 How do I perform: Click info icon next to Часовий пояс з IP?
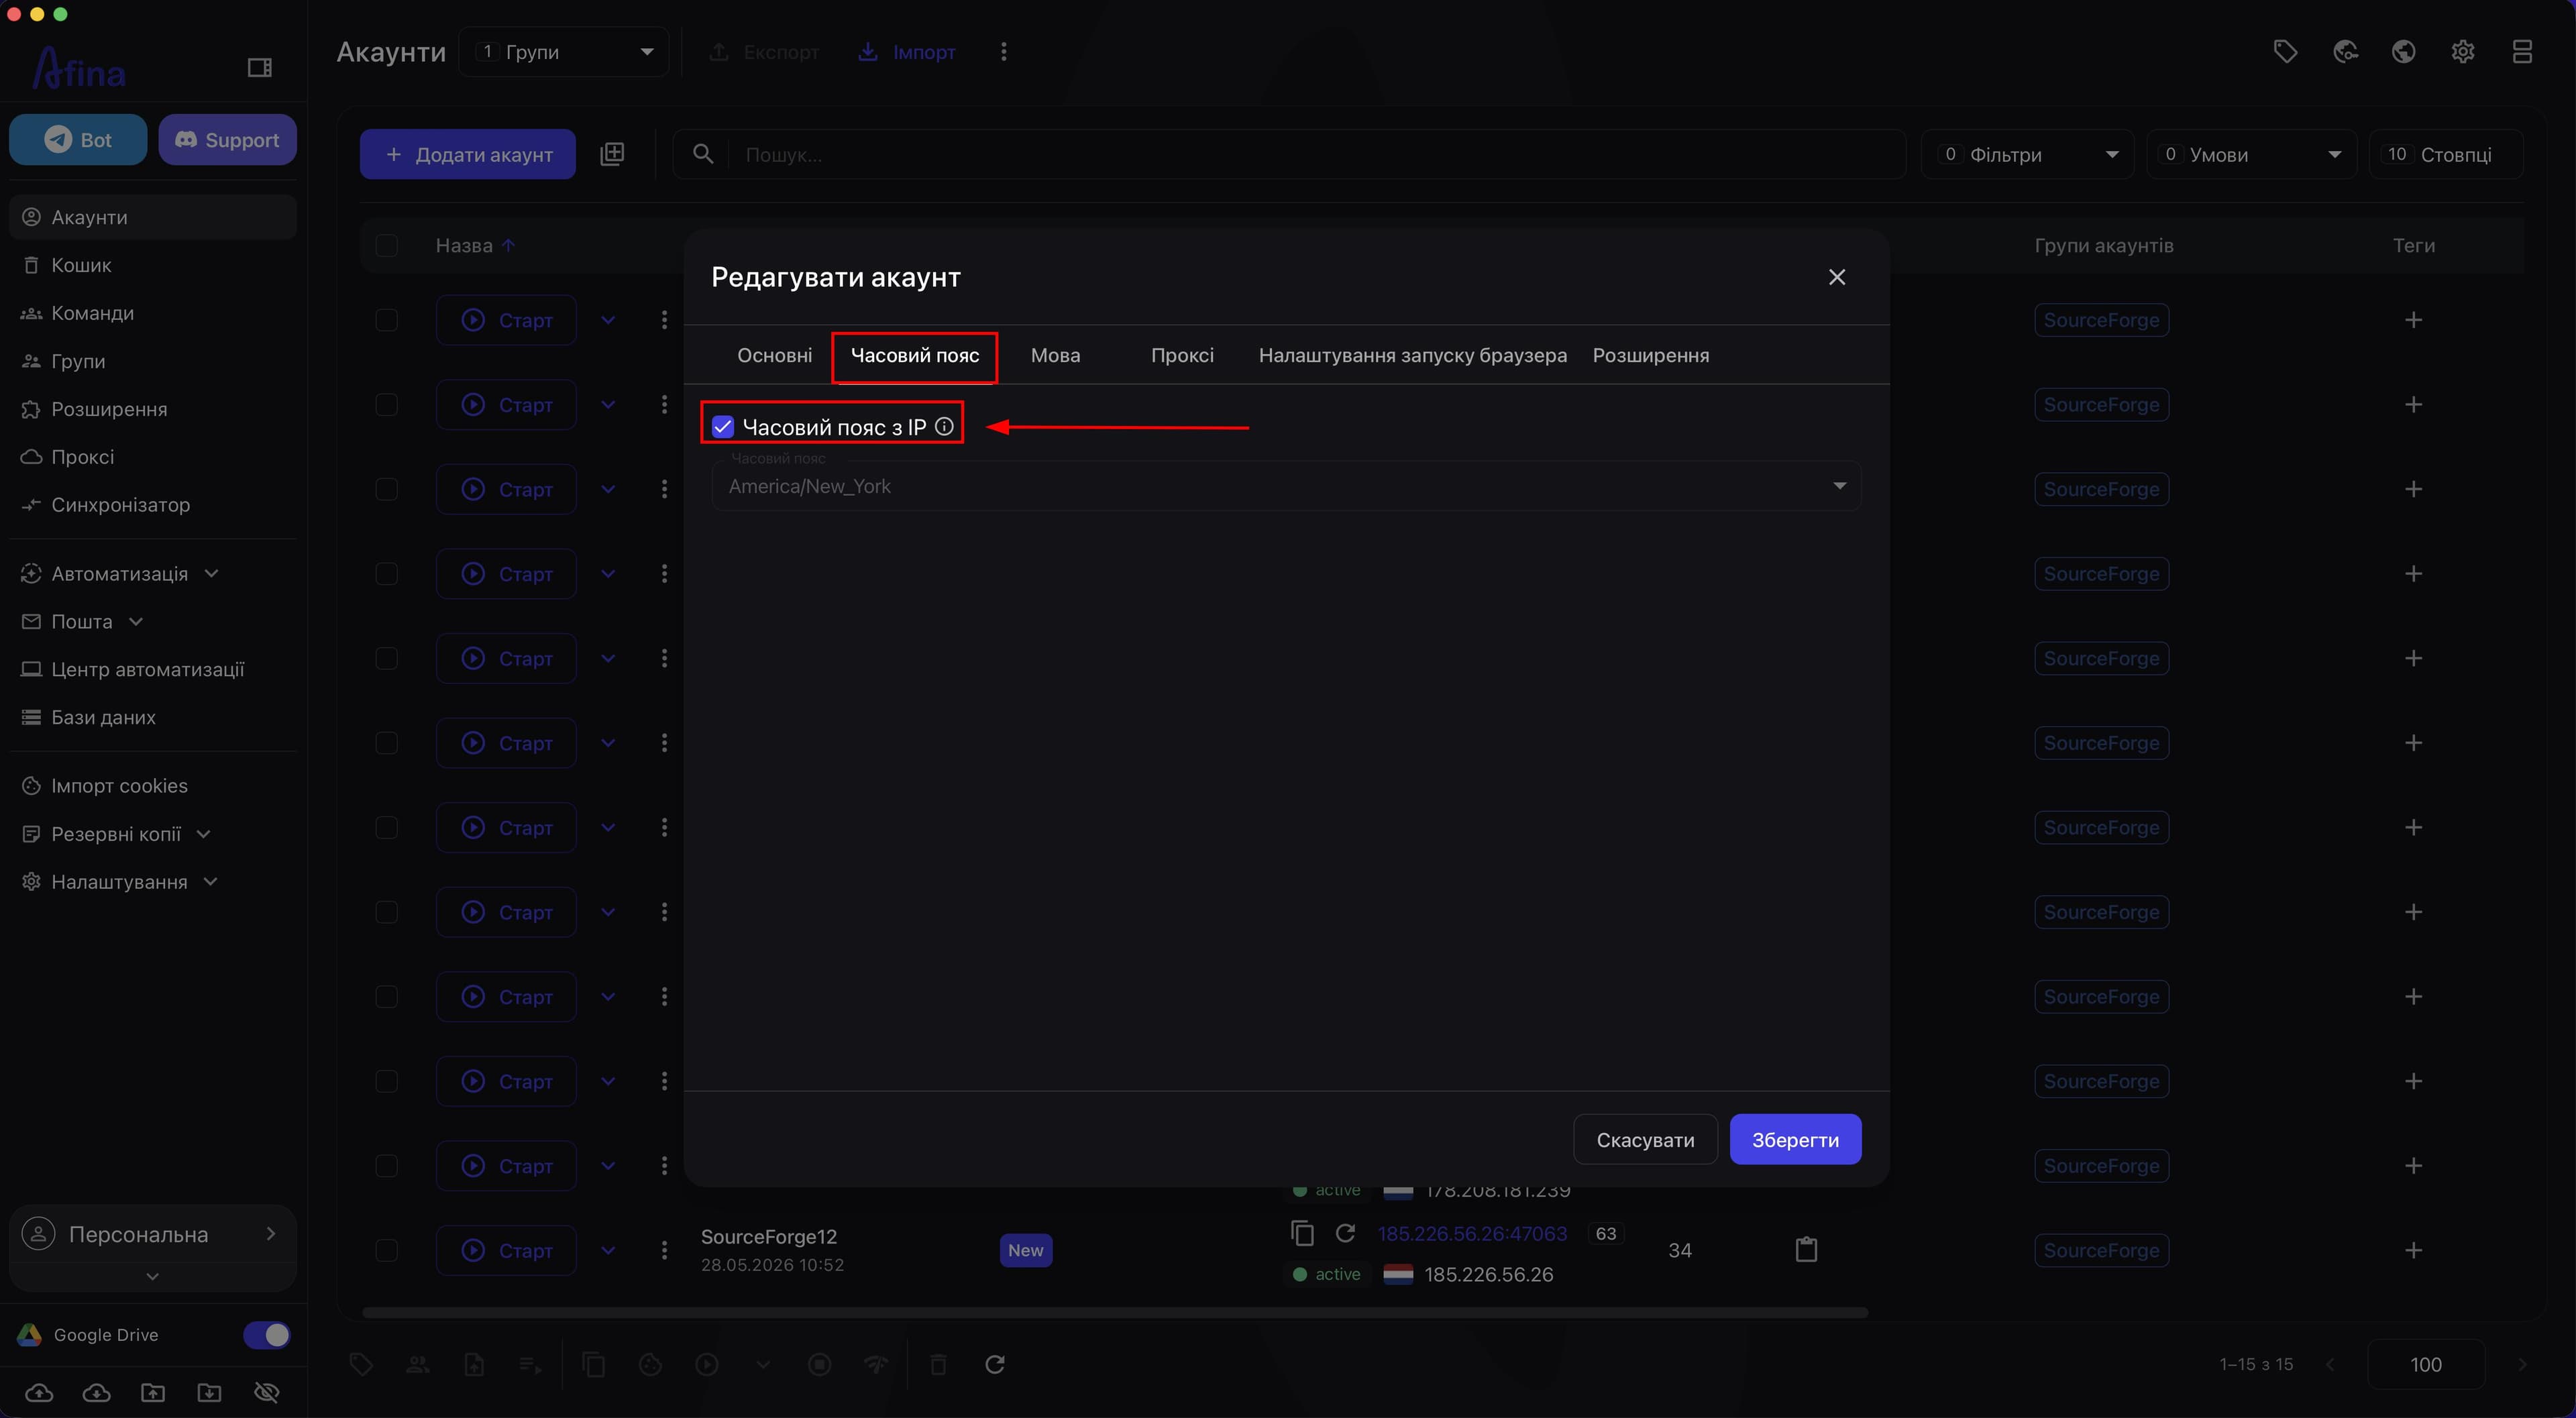(944, 427)
